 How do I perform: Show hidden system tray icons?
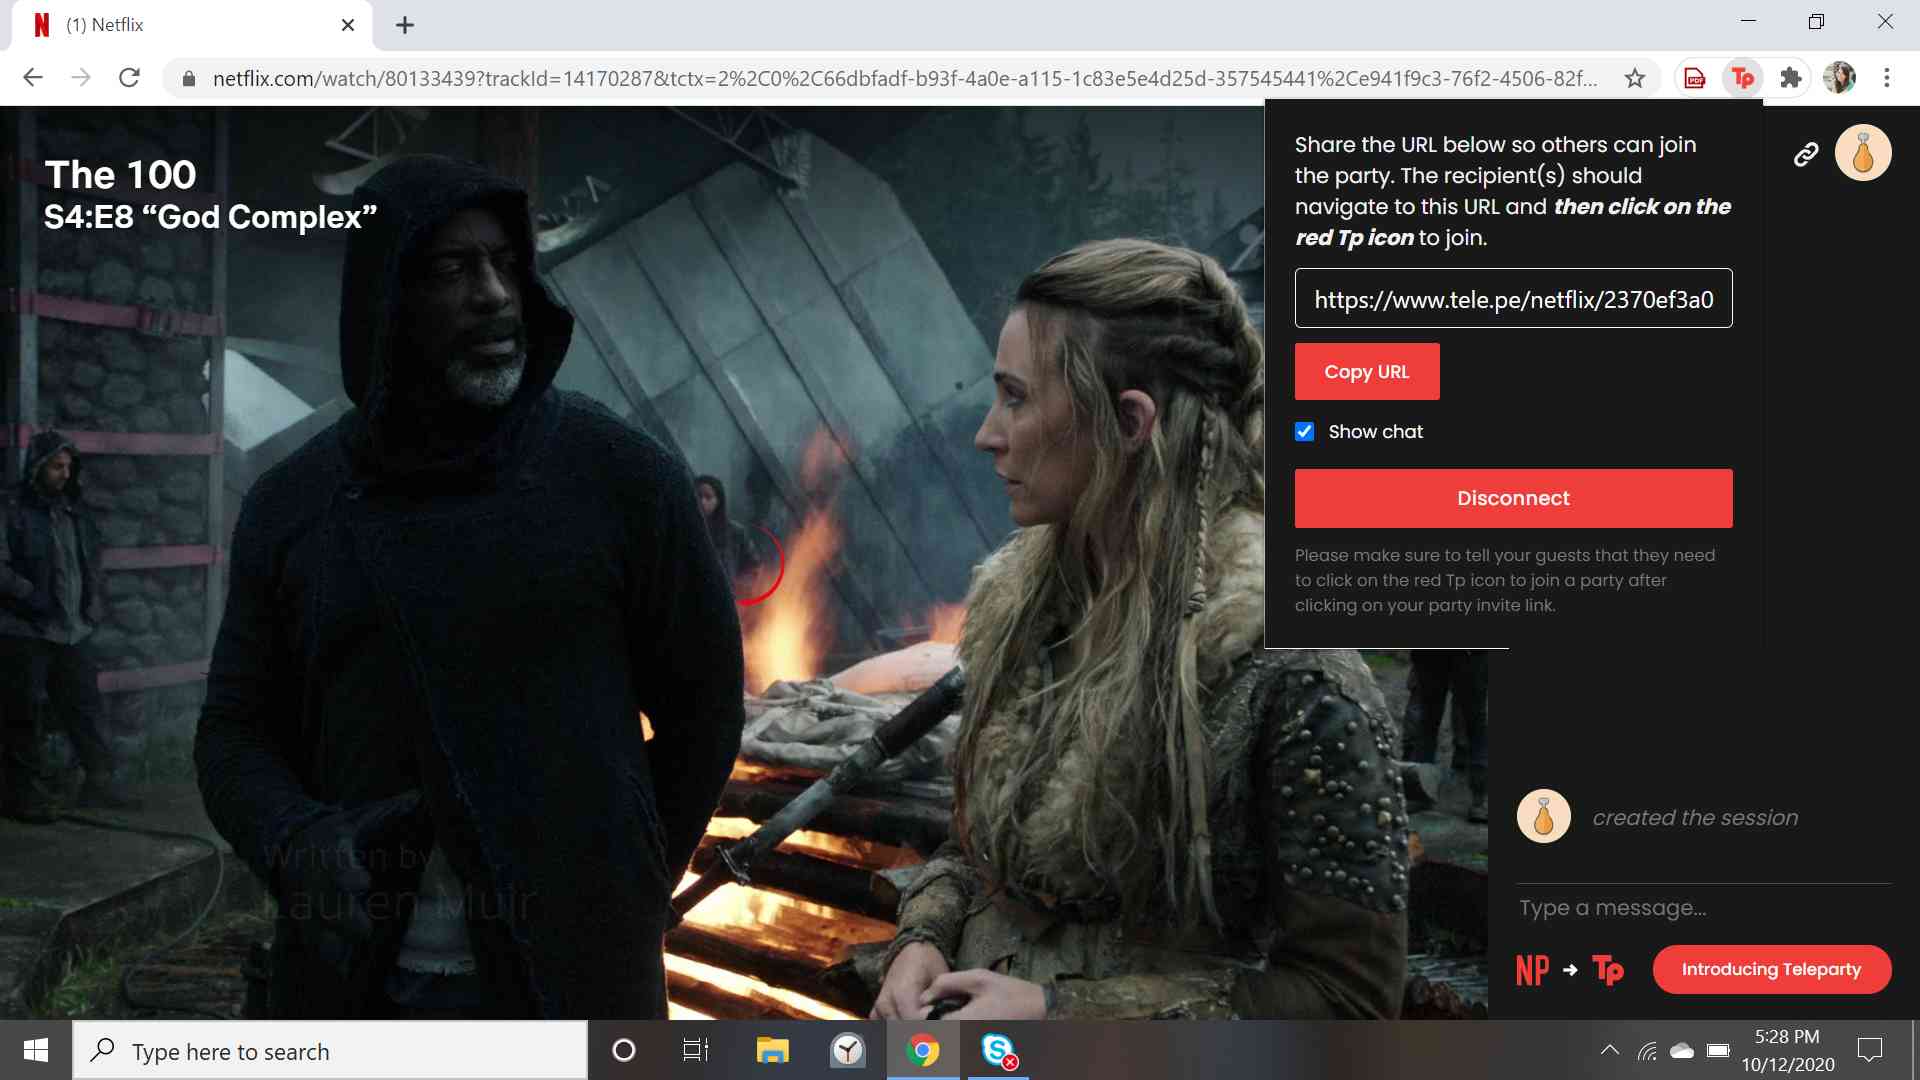click(1610, 1050)
